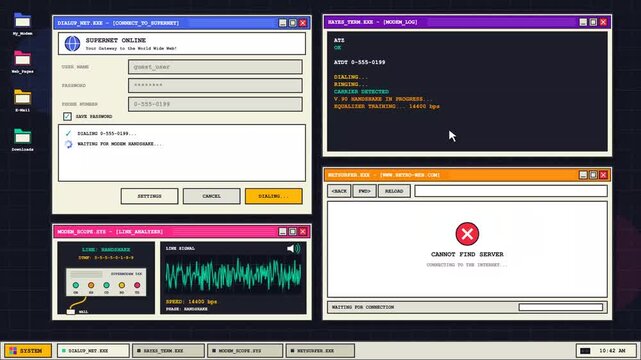The width and height of the screenshot is (641, 360).
Task: Click the orange Dialing... button
Action: point(273,196)
